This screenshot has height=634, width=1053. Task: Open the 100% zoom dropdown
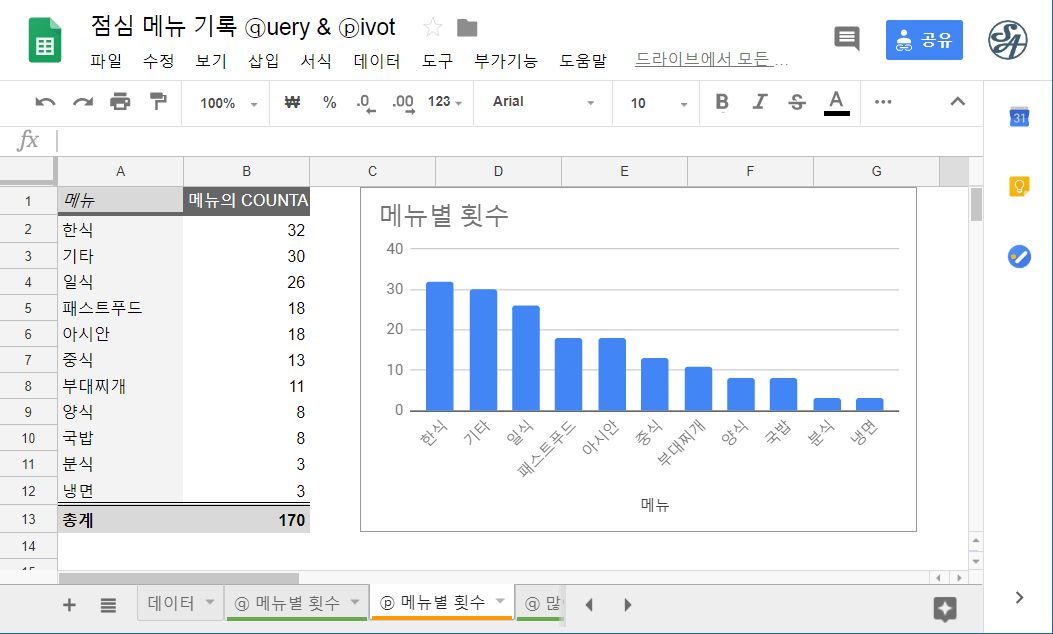coord(224,101)
